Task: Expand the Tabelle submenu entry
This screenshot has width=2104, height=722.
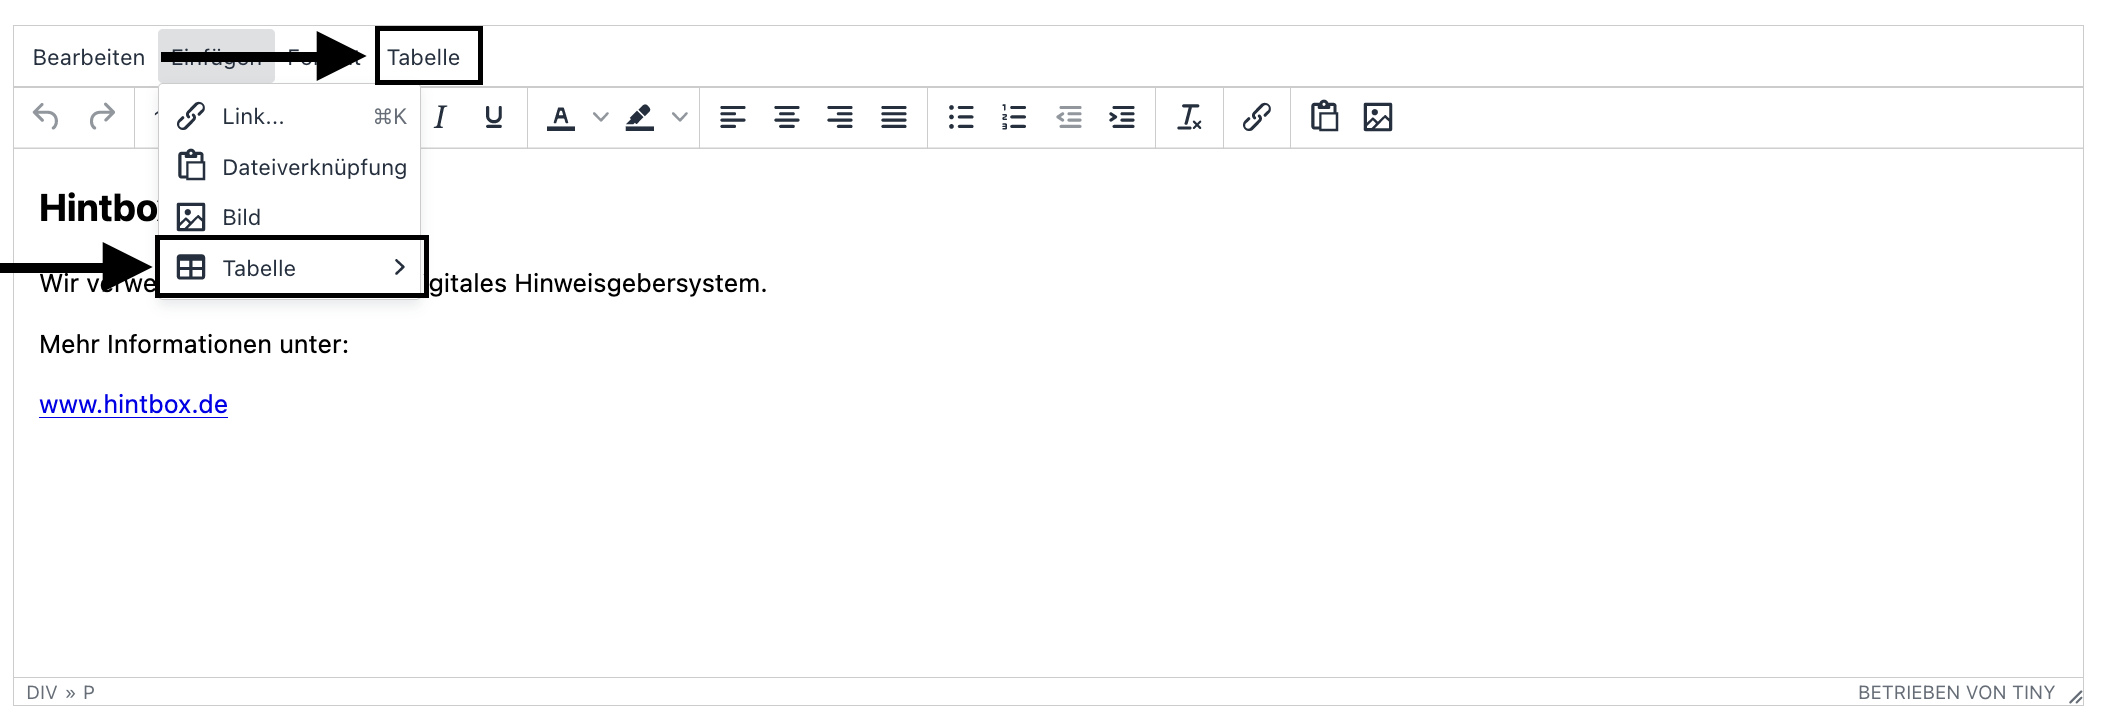Action: [290, 268]
